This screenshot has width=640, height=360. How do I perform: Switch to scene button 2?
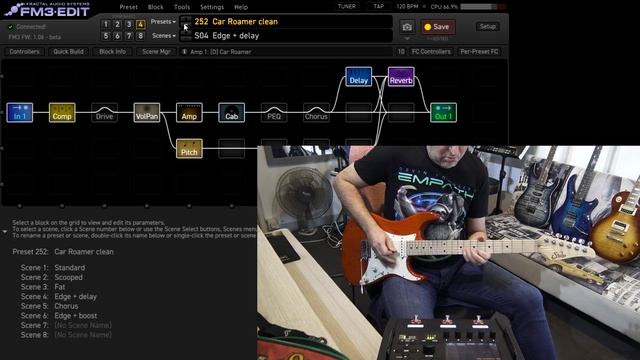coord(117,24)
